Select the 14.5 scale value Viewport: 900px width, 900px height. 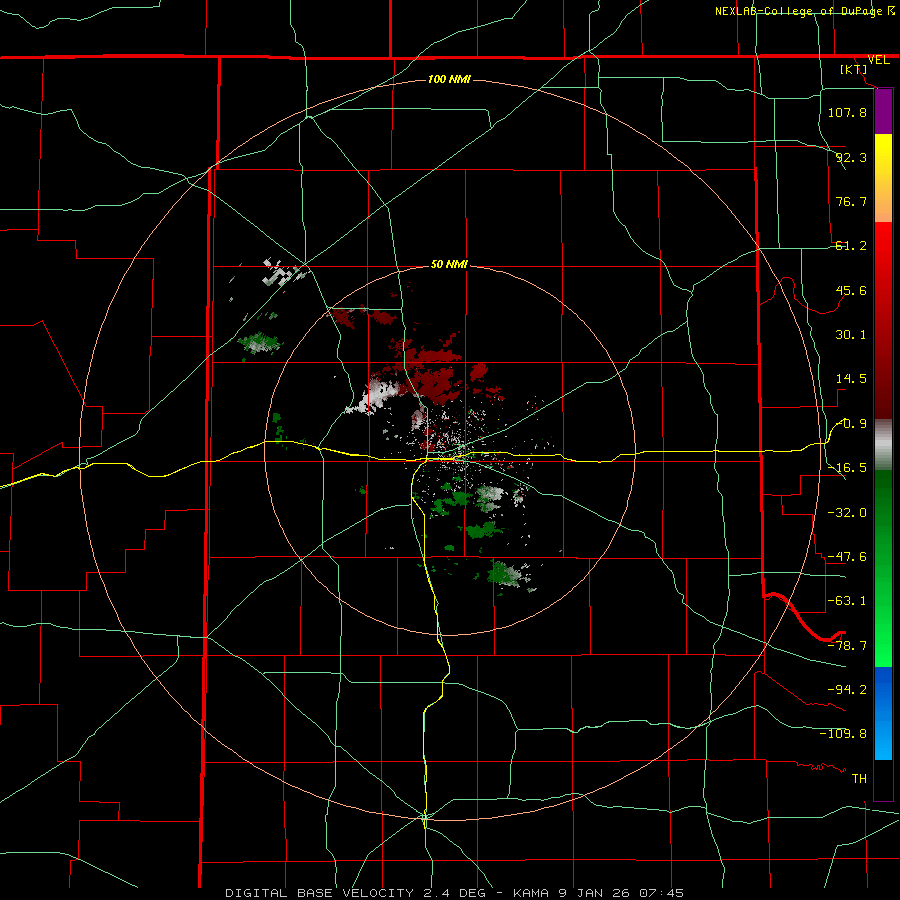click(851, 379)
